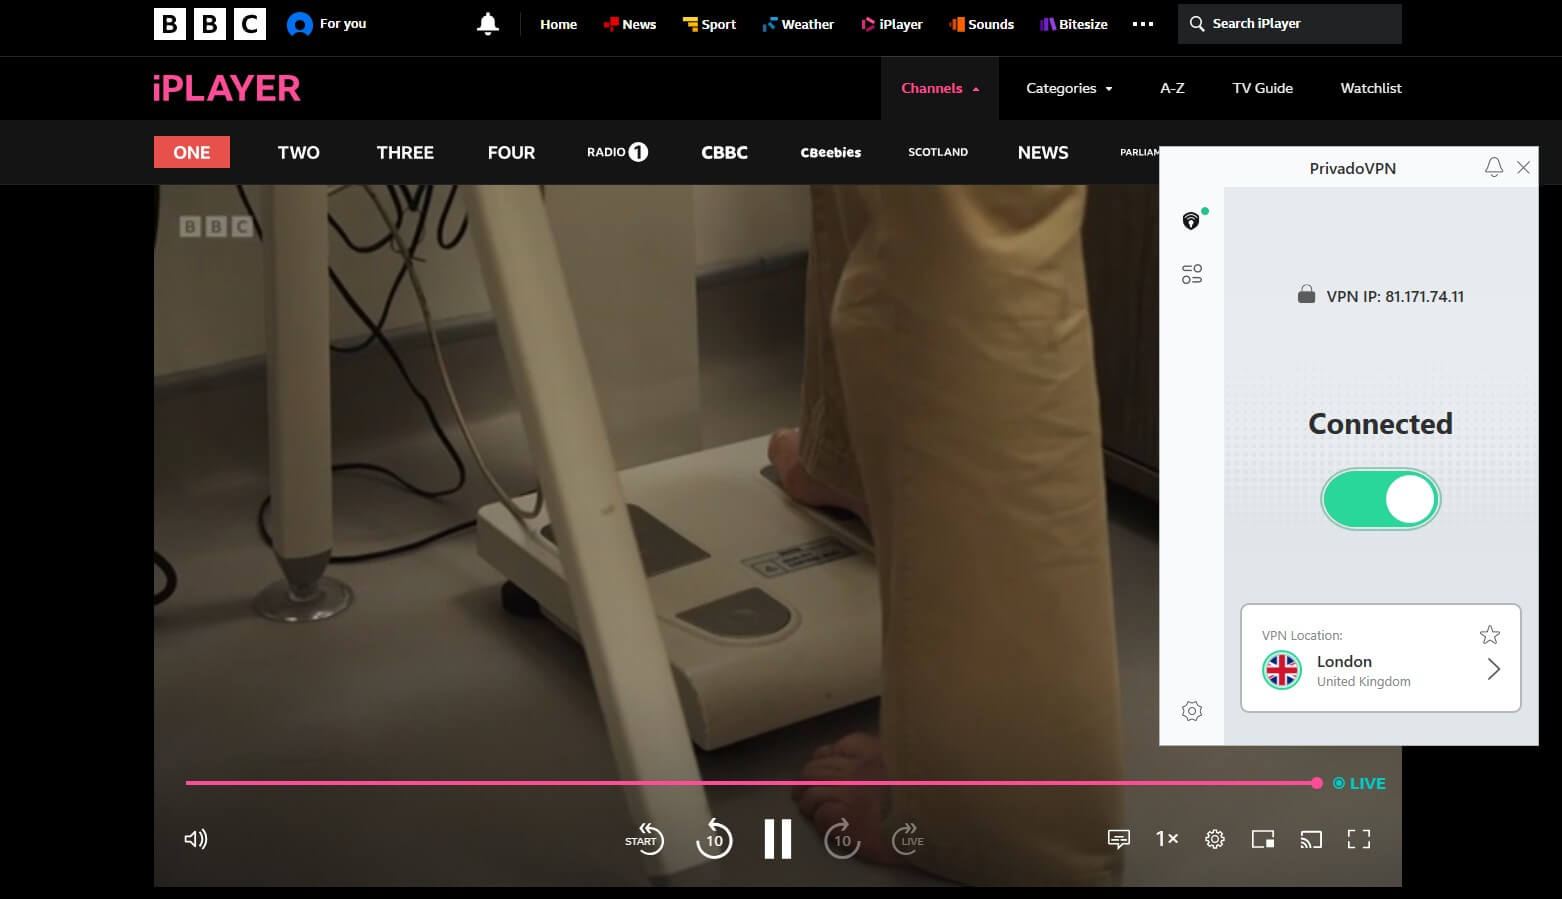Enter fullscreen mode
Image resolution: width=1562 pixels, height=899 pixels.
[1359, 839]
